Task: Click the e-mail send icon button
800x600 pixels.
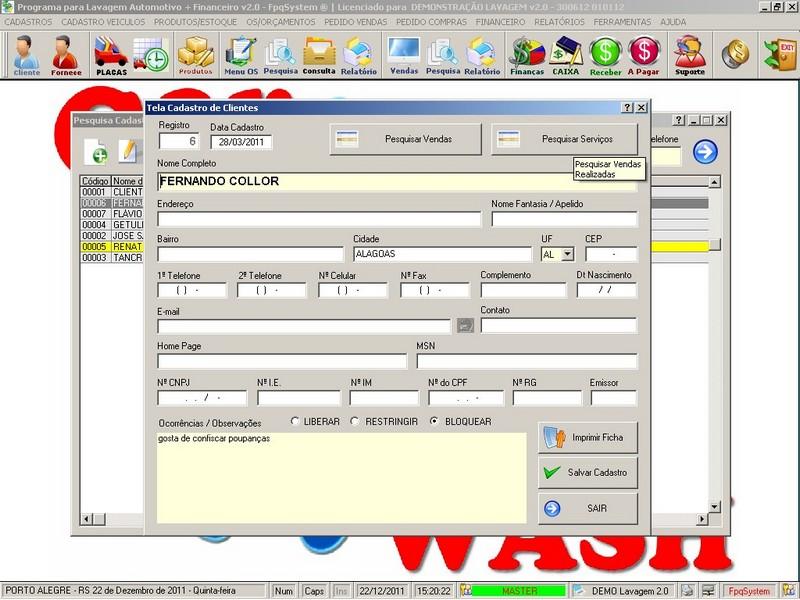Action: [465, 325]
